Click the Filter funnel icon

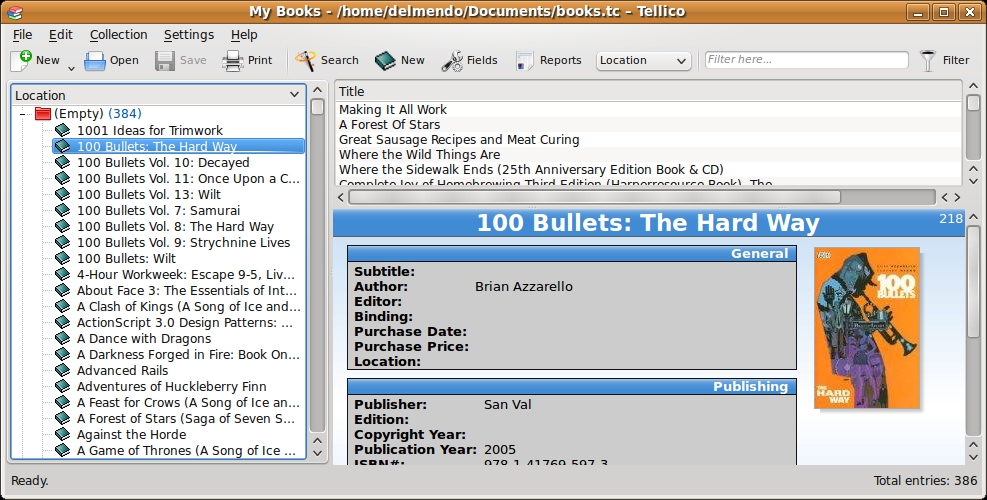click(929, 60)
